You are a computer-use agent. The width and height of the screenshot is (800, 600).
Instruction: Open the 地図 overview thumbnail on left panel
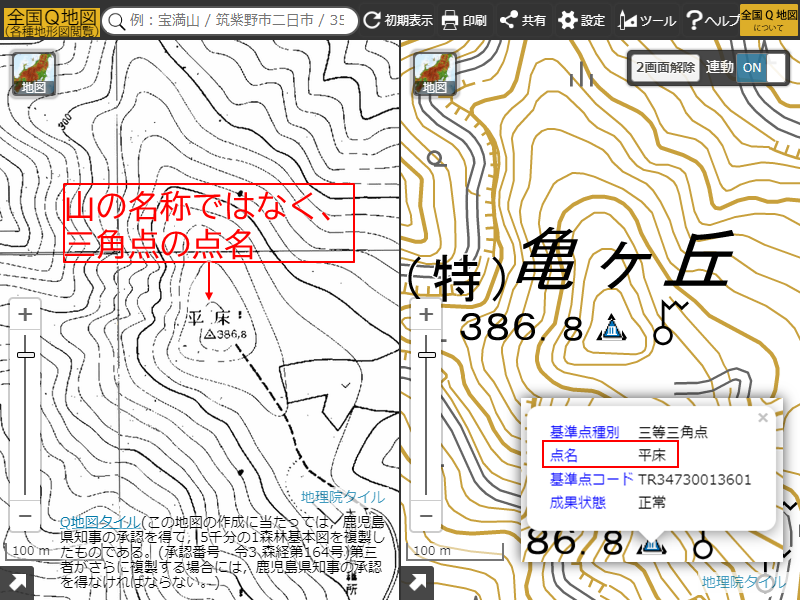[x=35, y=75]
